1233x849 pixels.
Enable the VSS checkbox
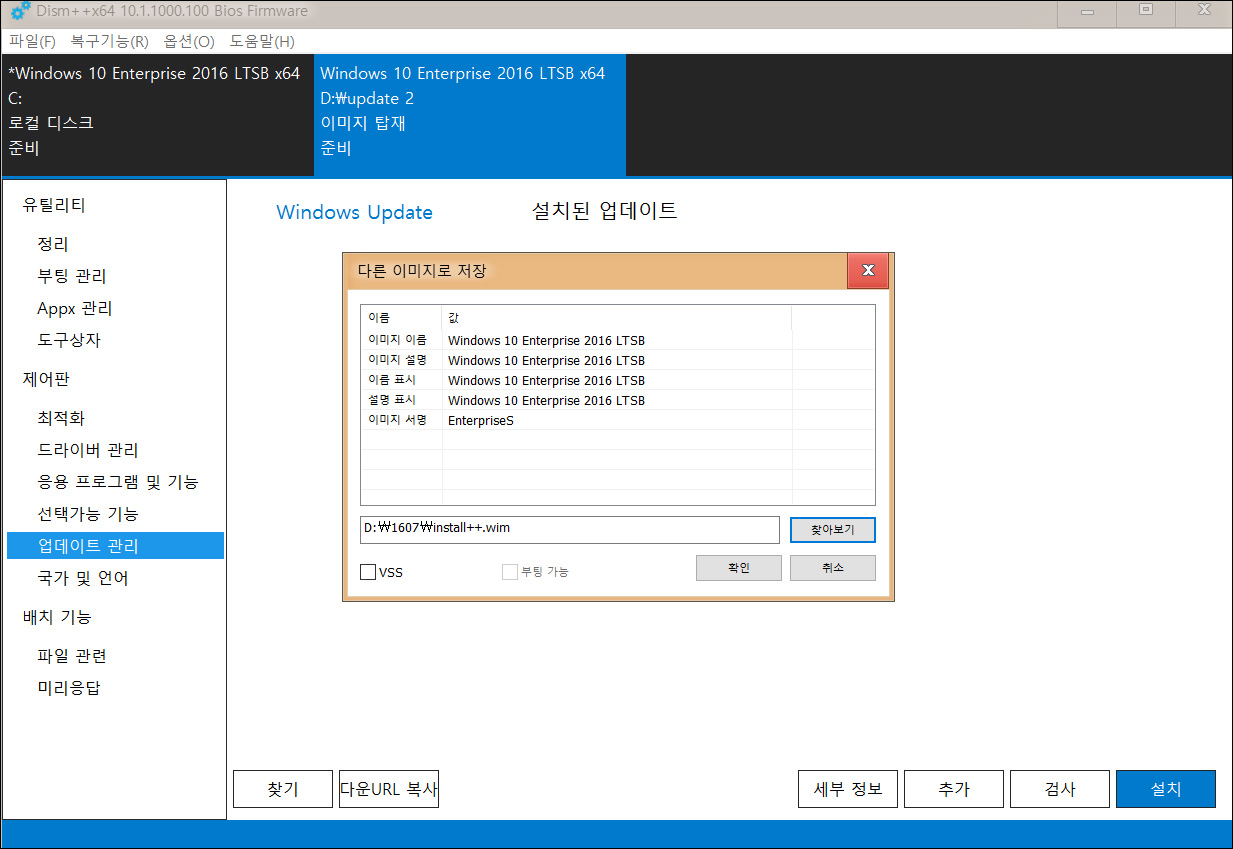click(368, 572)
